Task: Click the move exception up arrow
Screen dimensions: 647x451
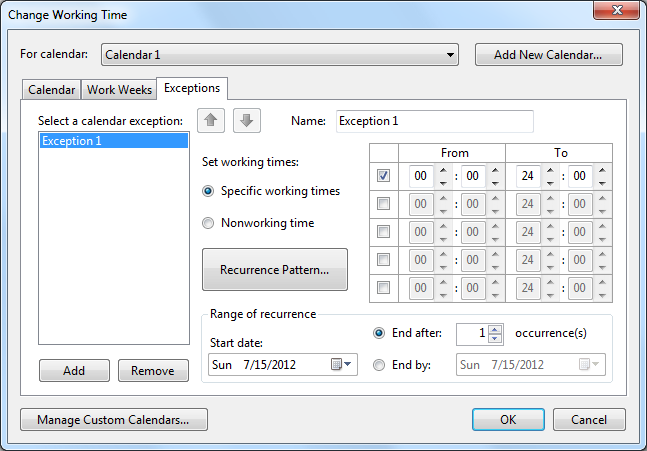Action: tap(210, 121)
